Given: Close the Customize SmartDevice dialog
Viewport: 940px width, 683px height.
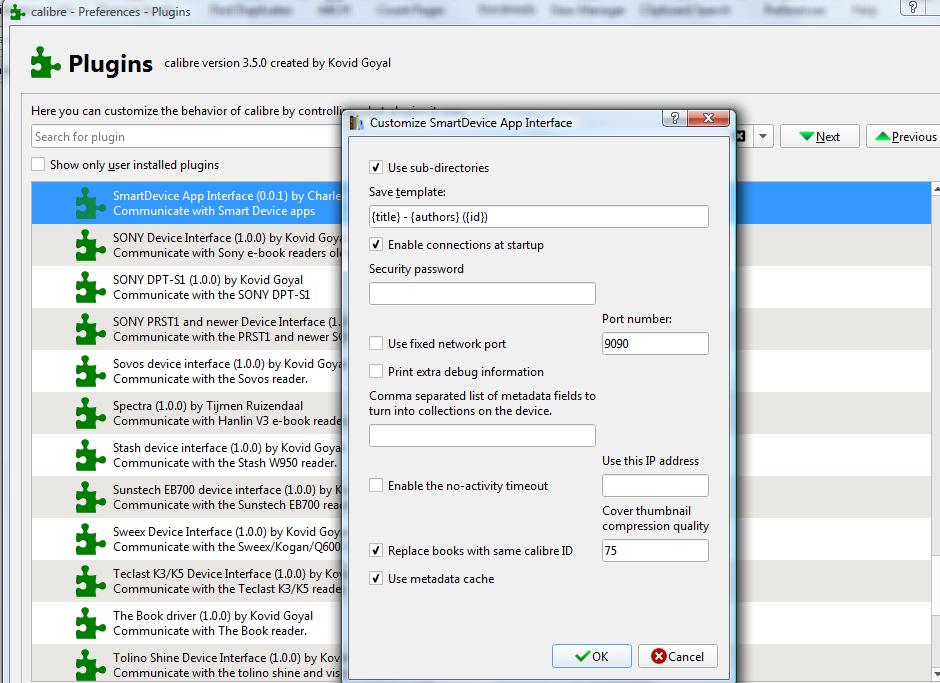Looking at the screenshot, I should (709, 118).
